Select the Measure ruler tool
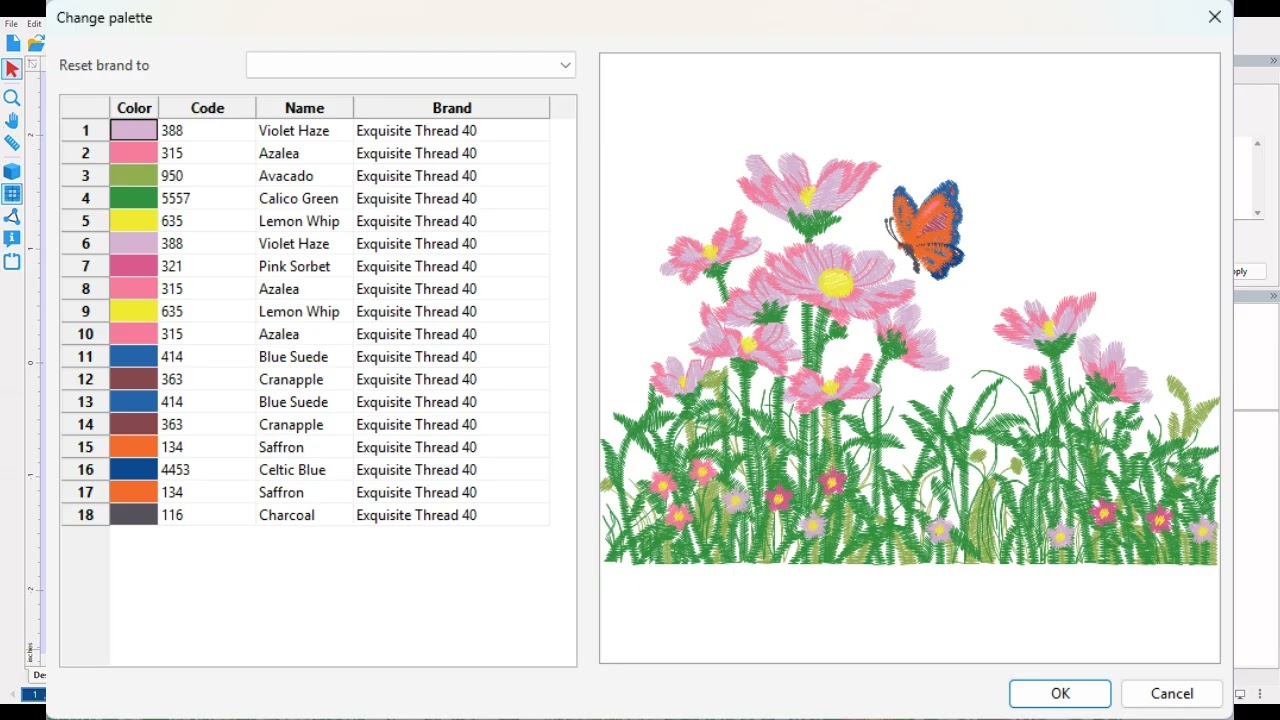 coord(12,144)
